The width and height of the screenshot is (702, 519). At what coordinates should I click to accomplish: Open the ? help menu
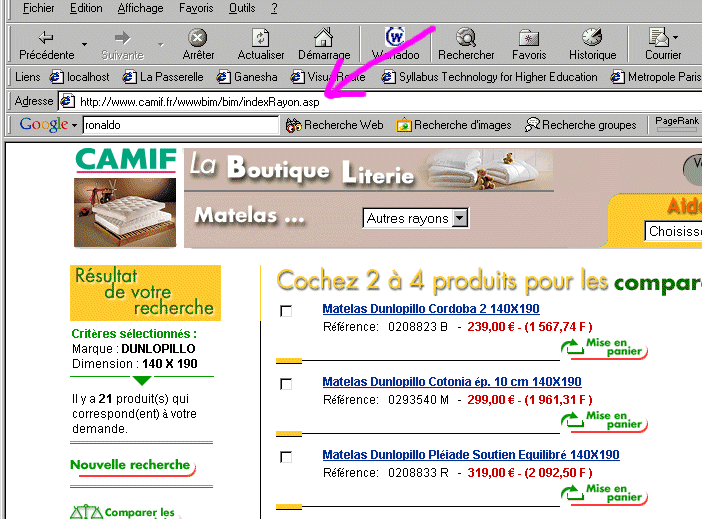(274, 8)
